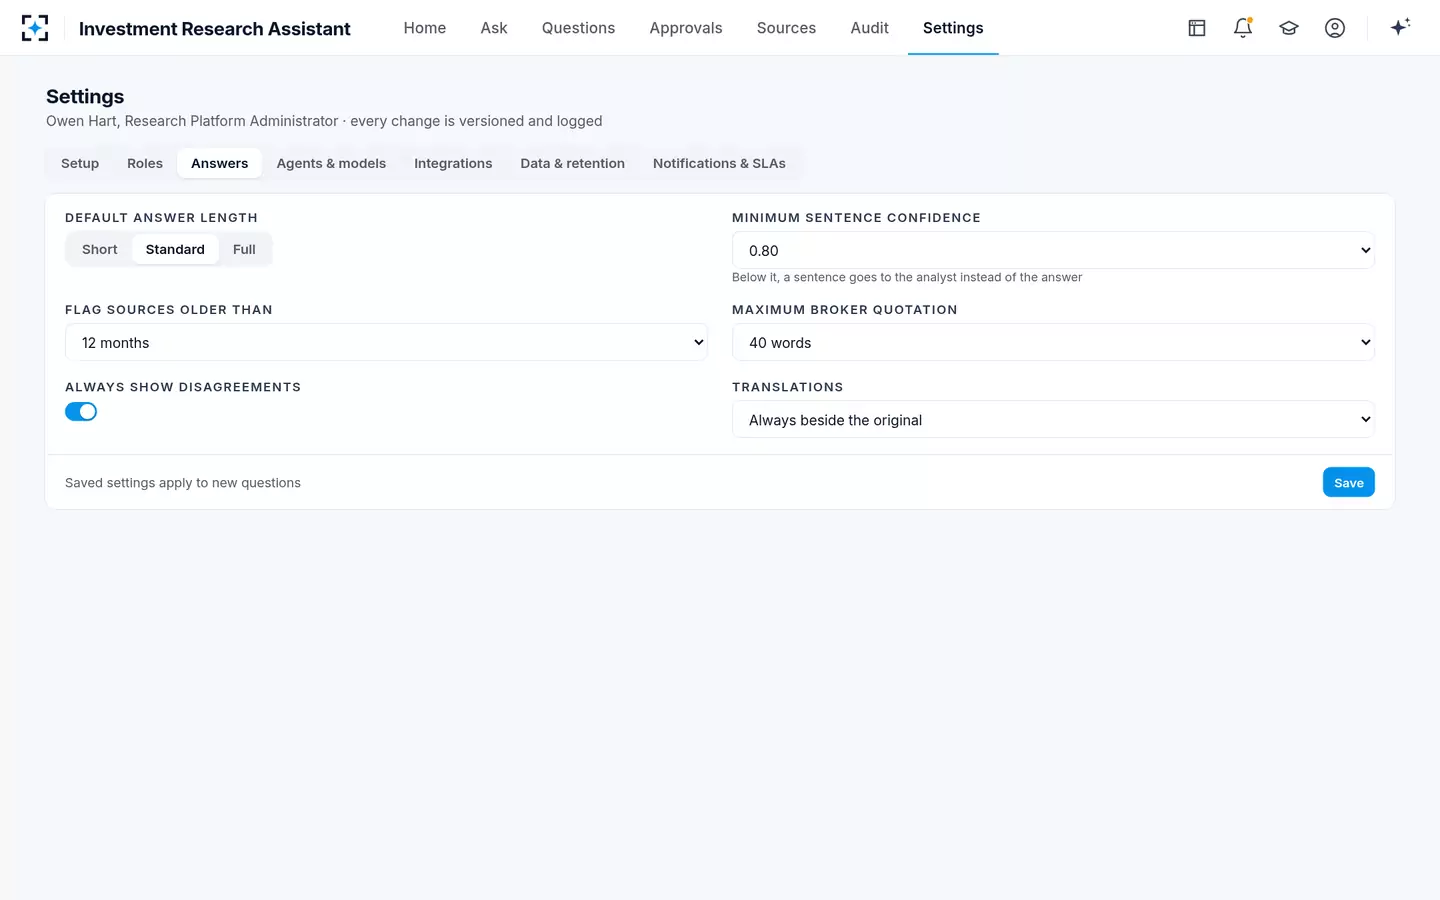Open the notifications bell icon
Image resolution: width=1440 pixels, height=900 pixels.
click(1243, 28)
